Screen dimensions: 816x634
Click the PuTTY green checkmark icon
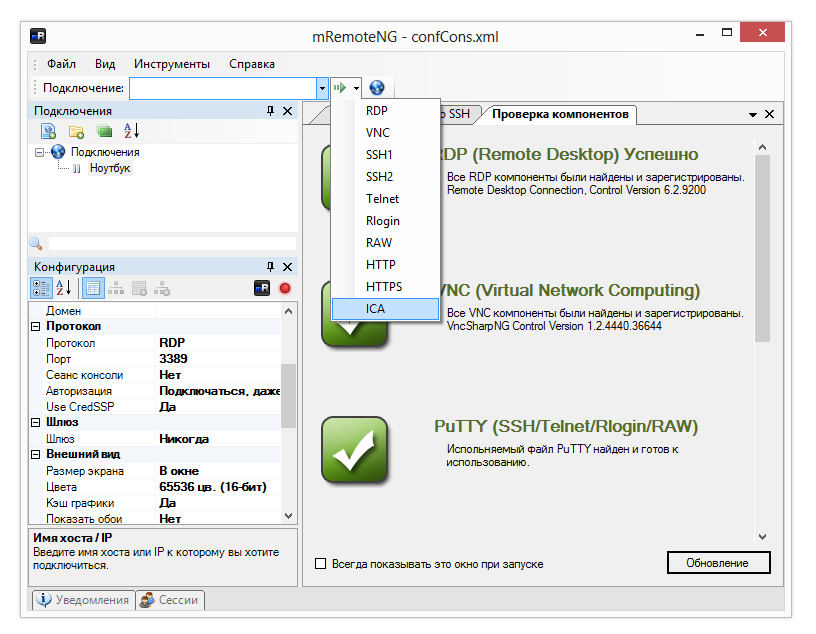pyautogui.click(x=354, y=450)
